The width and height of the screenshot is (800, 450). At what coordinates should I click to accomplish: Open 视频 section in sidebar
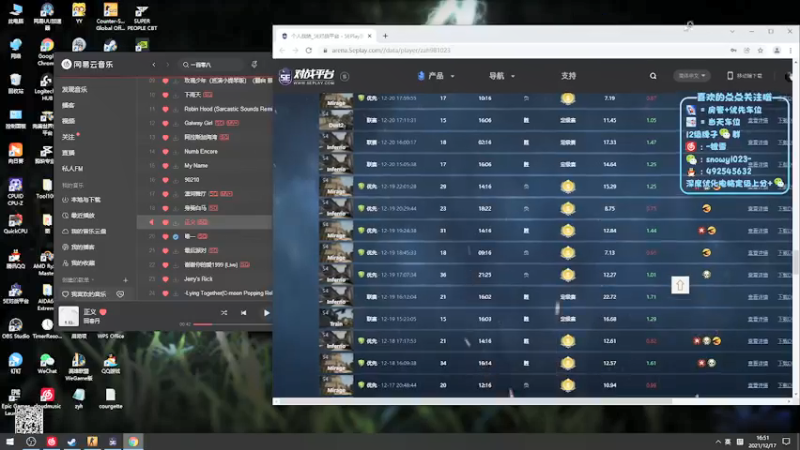click(x=68, y=121)
